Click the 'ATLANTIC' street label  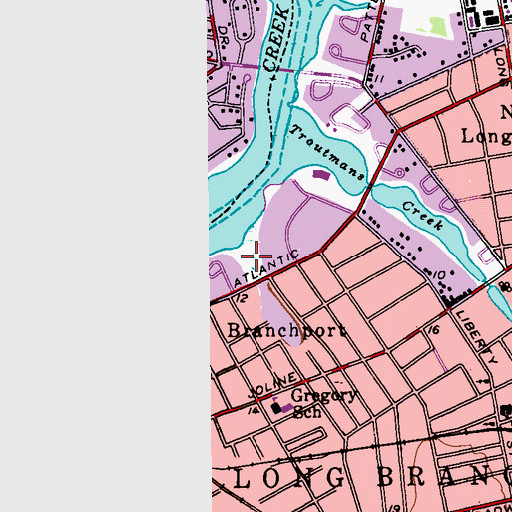click(266, 268)
